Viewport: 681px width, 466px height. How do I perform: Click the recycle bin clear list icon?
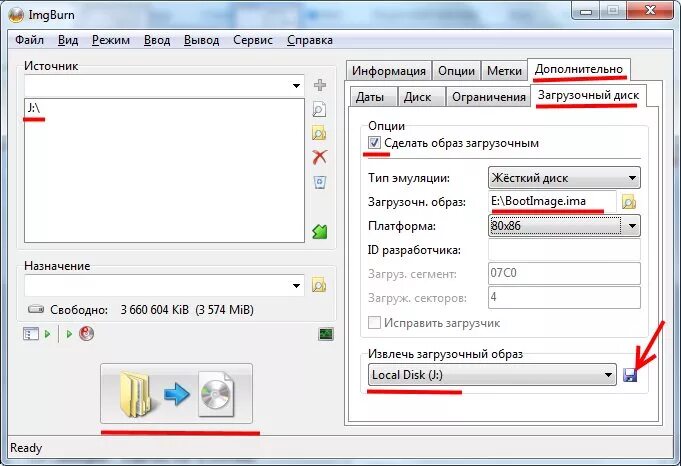tap(320, 182)
